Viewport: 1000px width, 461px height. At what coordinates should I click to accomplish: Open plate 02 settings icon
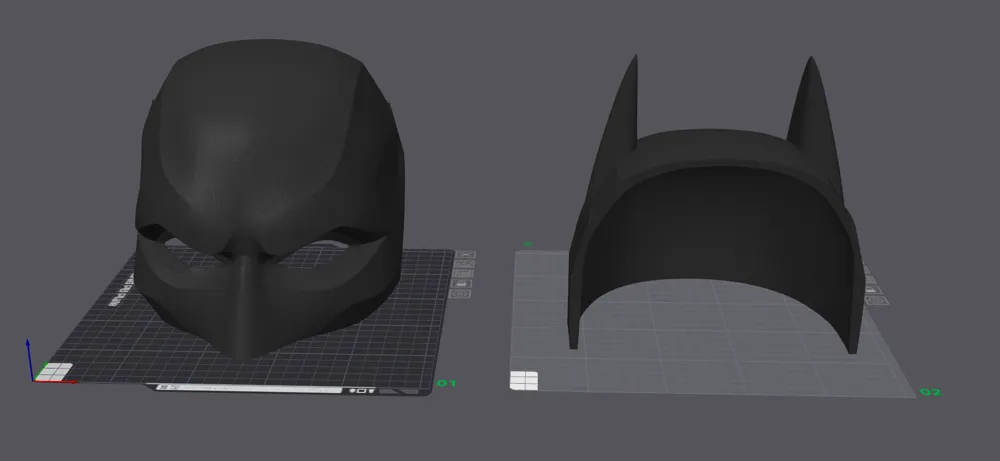(876, 300)
